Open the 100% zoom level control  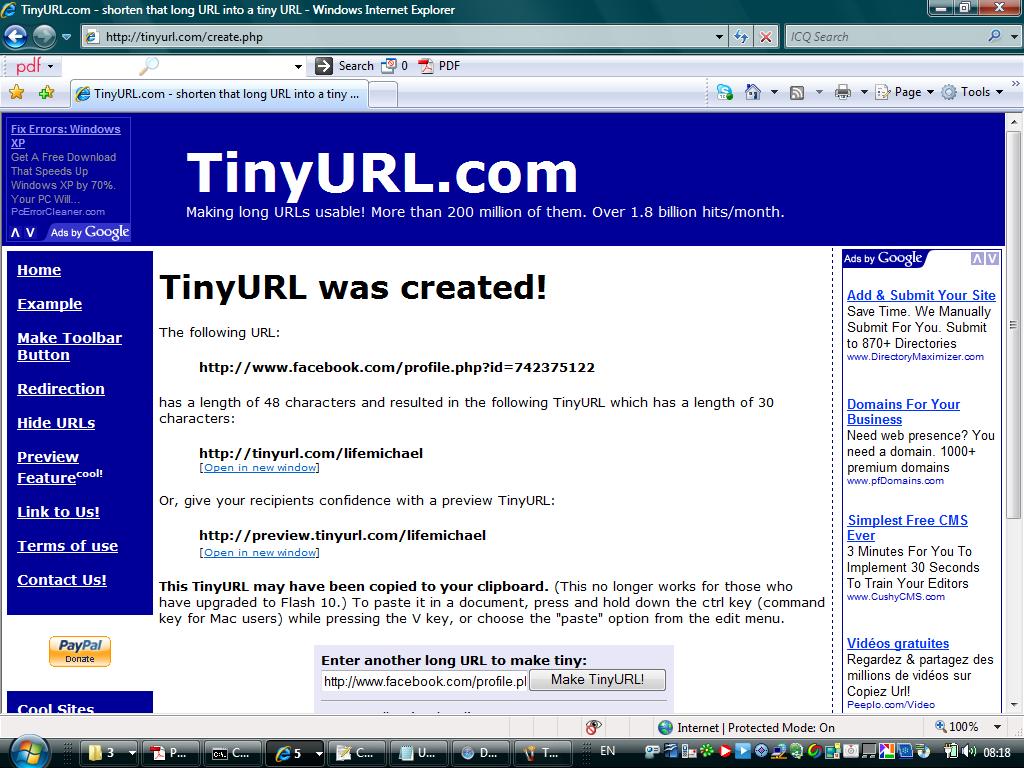pos(957,727)
